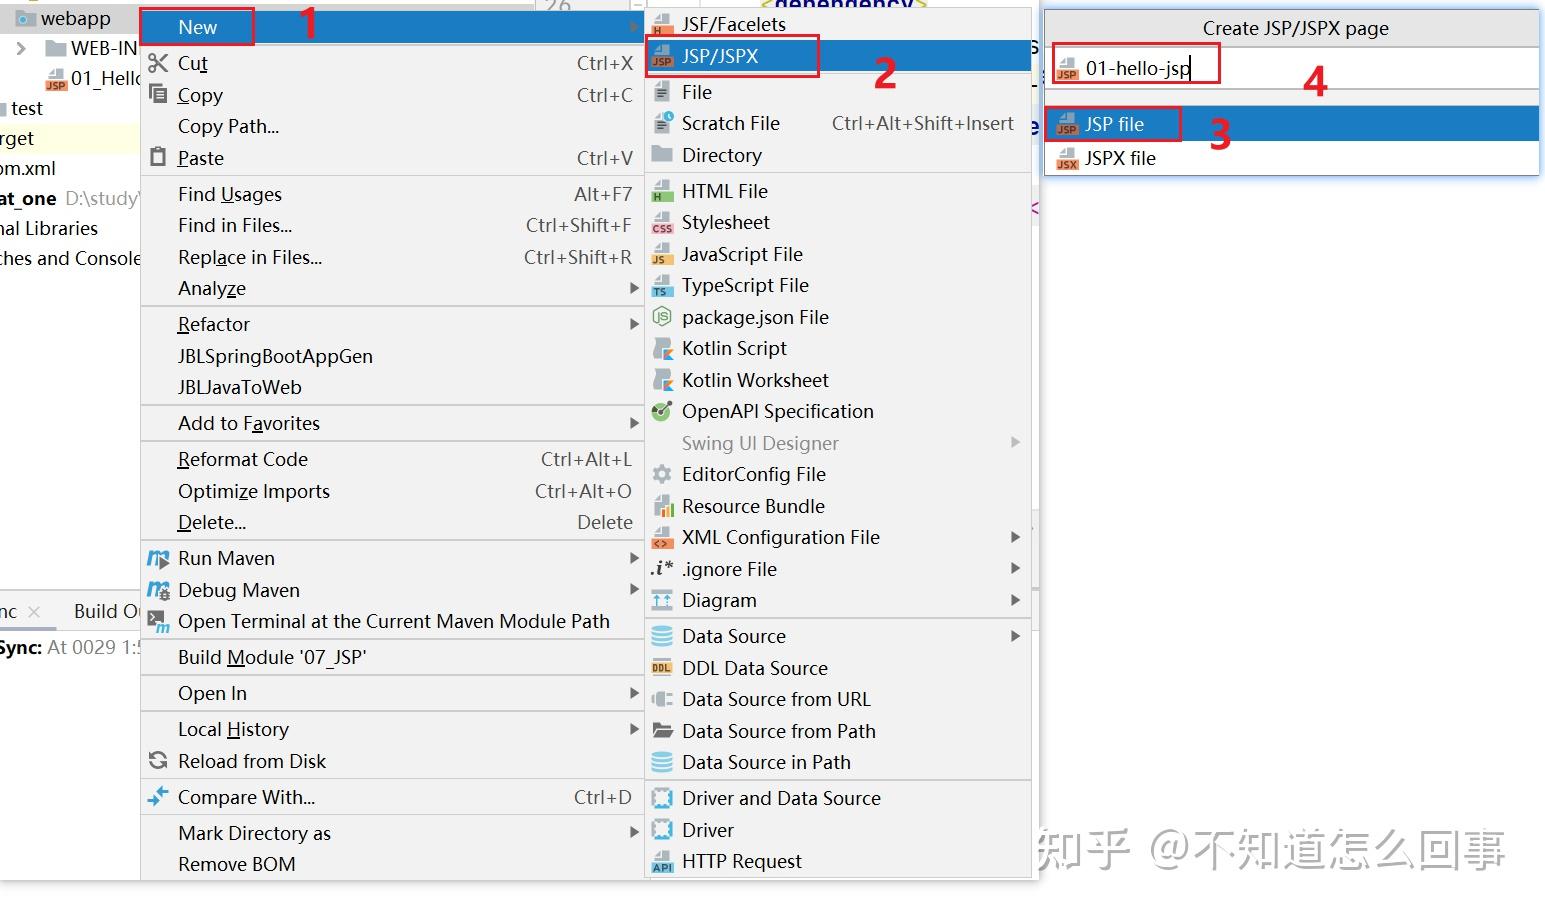Close the Sync tab in bottom panel
The width and height of the screenshot is (1545, 913).
point(34,611)
